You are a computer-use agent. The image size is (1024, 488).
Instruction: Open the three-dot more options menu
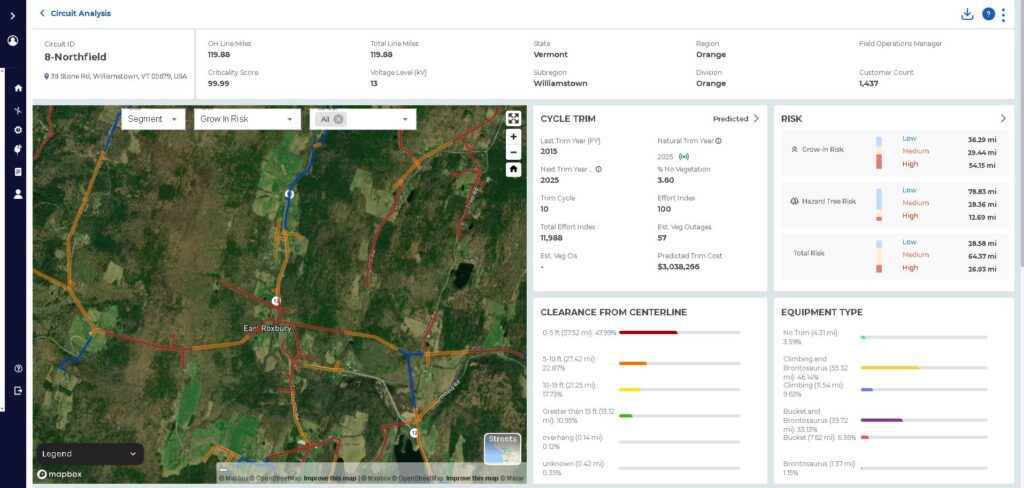pos(1004,14)
